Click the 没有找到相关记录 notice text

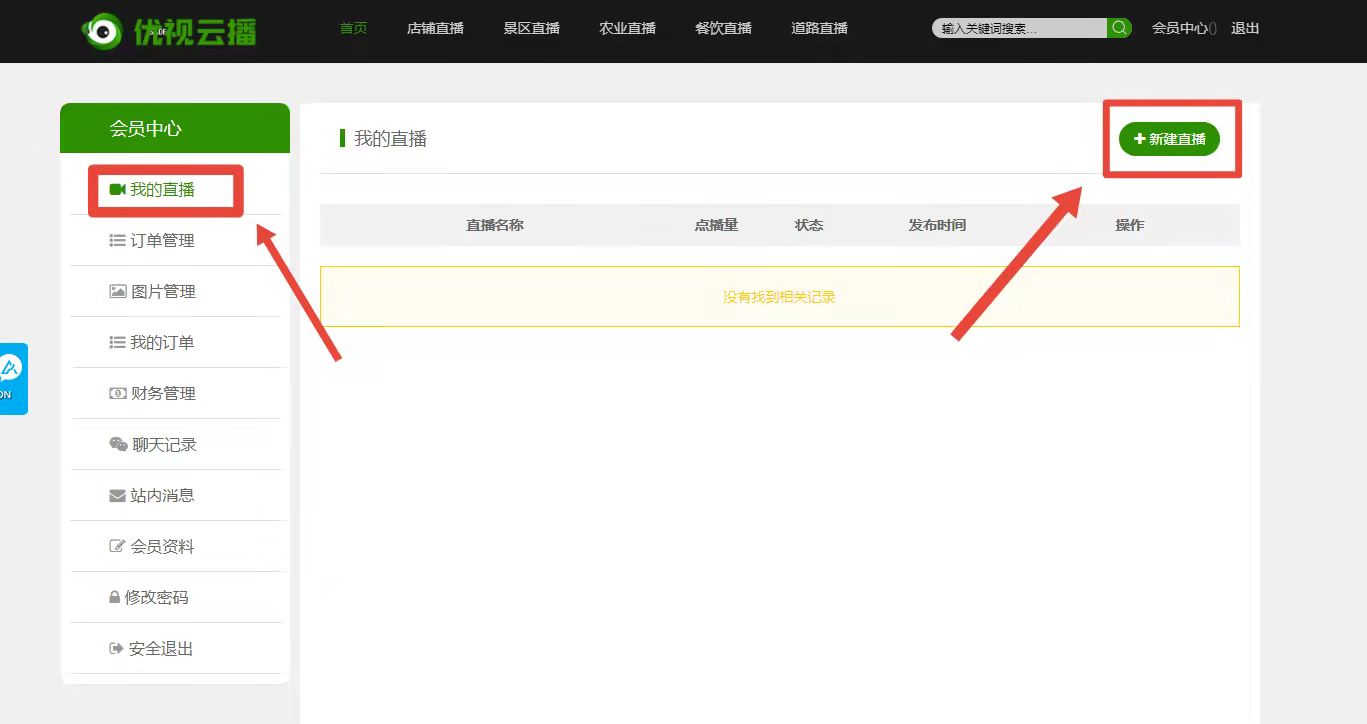click(779, 297)
